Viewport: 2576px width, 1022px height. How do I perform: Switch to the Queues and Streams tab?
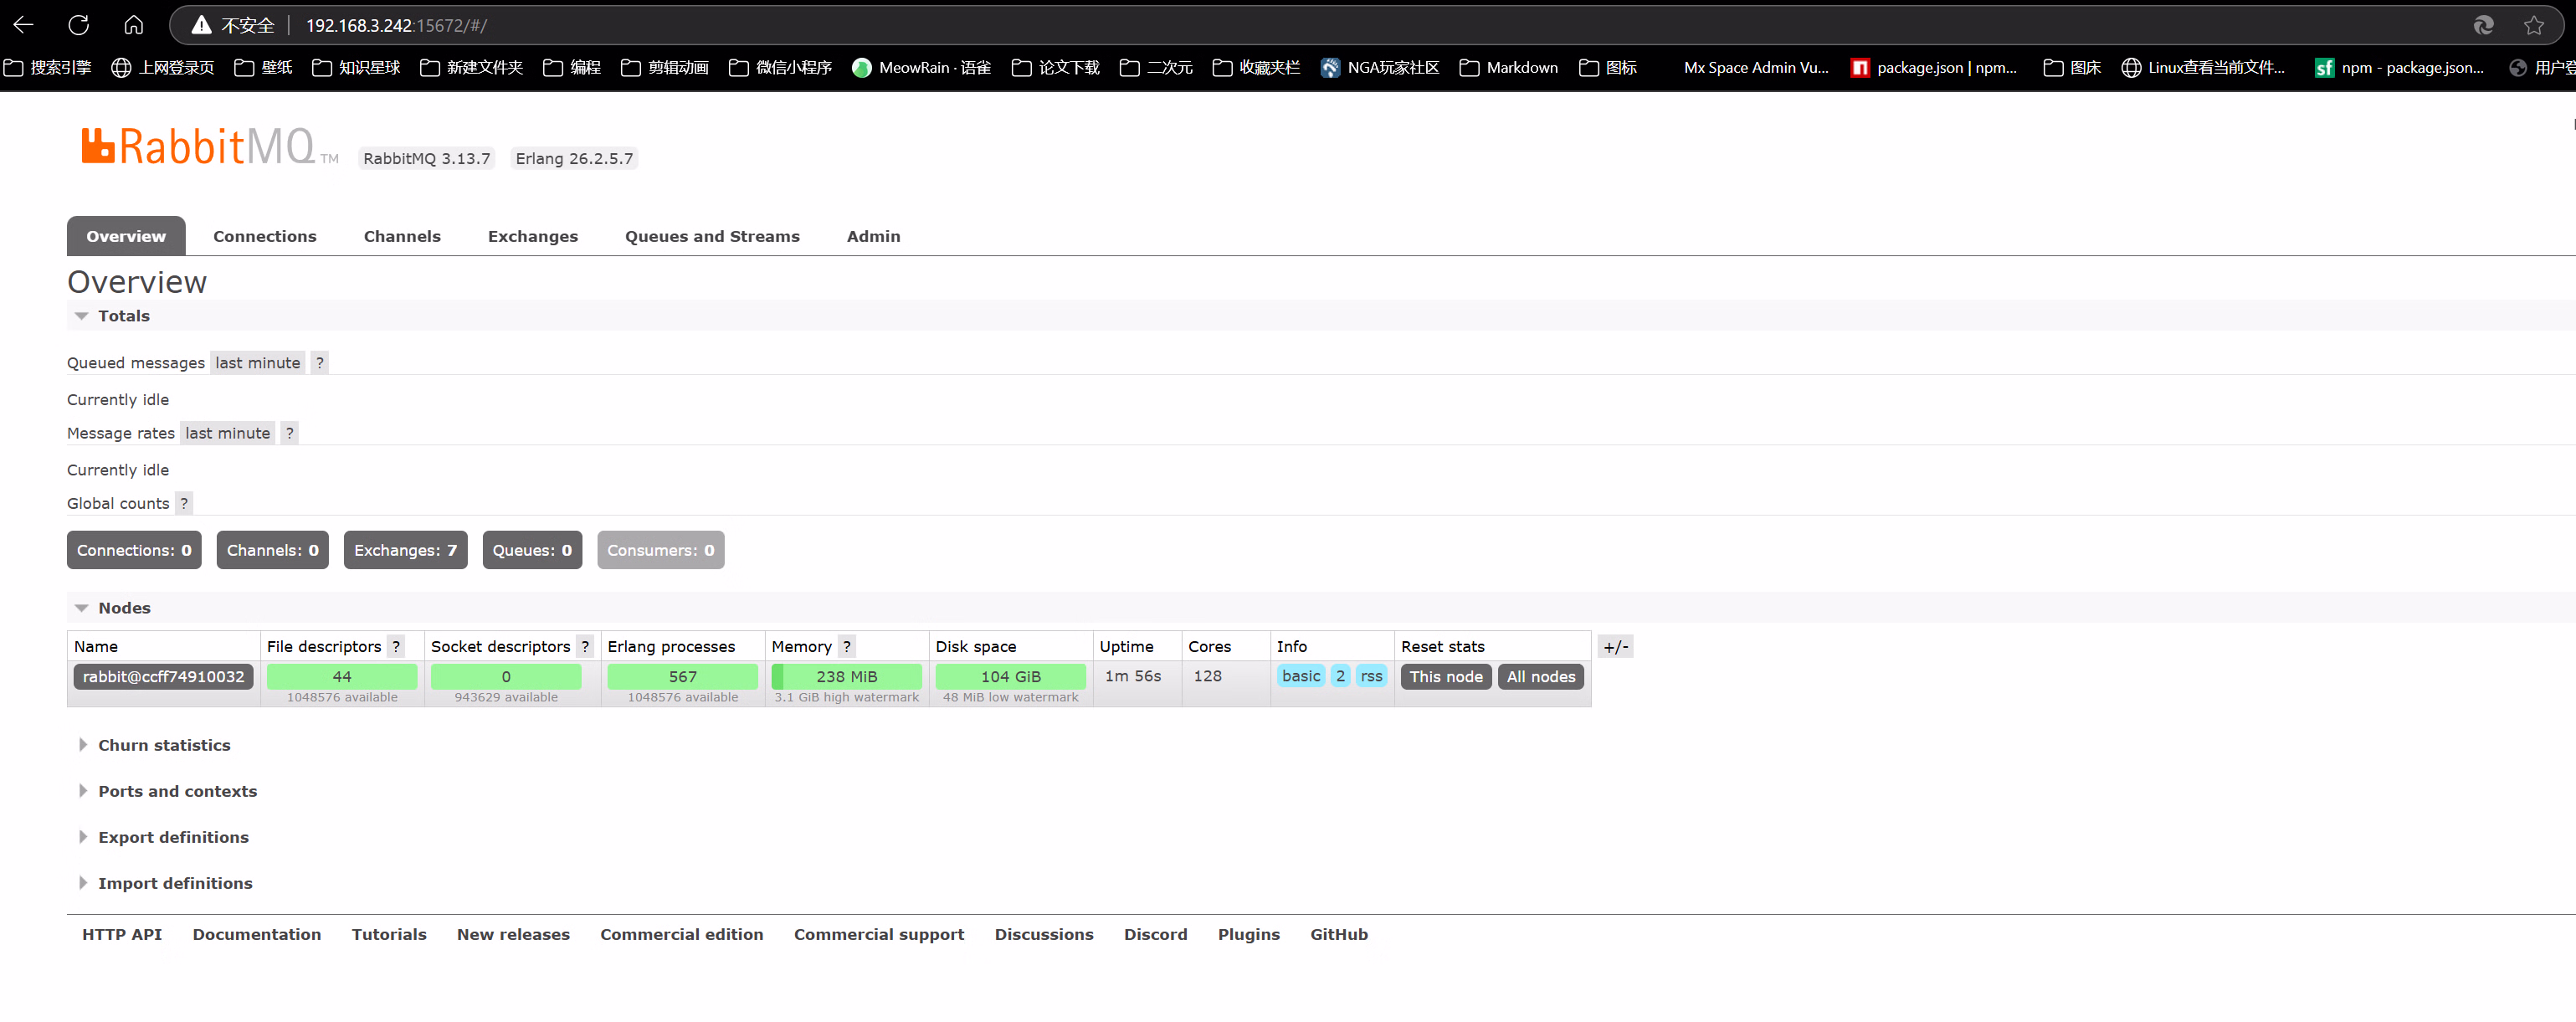coord(712,236)
